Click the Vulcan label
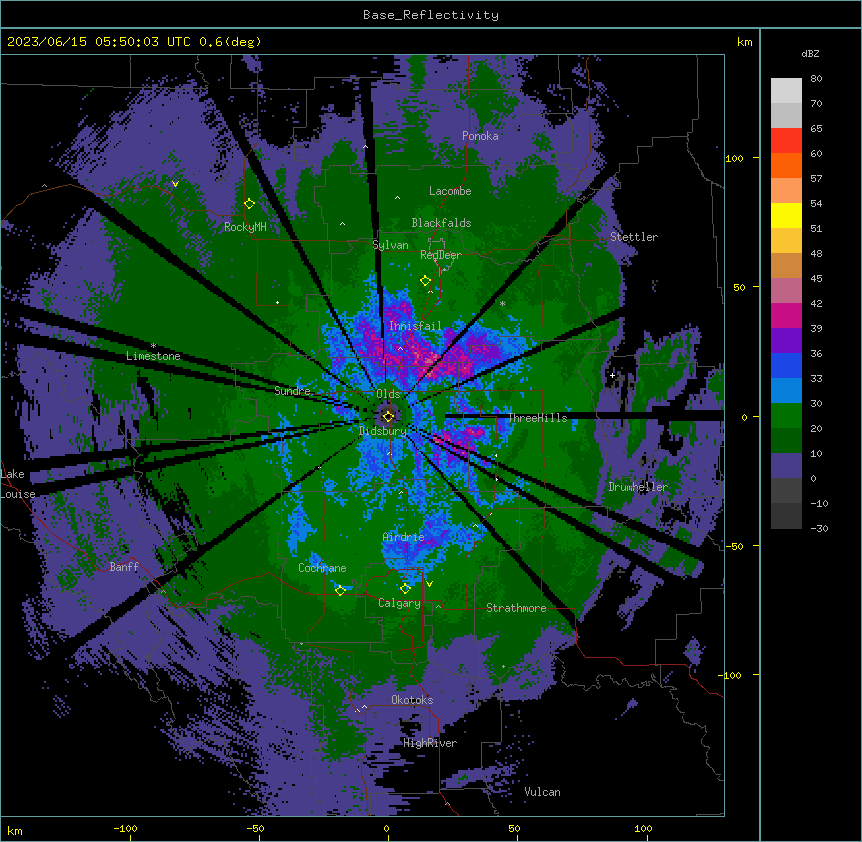Image resolution: width=862 pixels, height=842 pixels. coord(542,792)
